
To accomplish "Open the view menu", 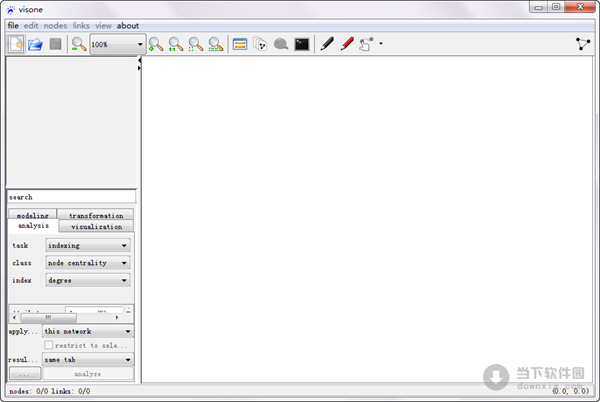I will (103, 26).
